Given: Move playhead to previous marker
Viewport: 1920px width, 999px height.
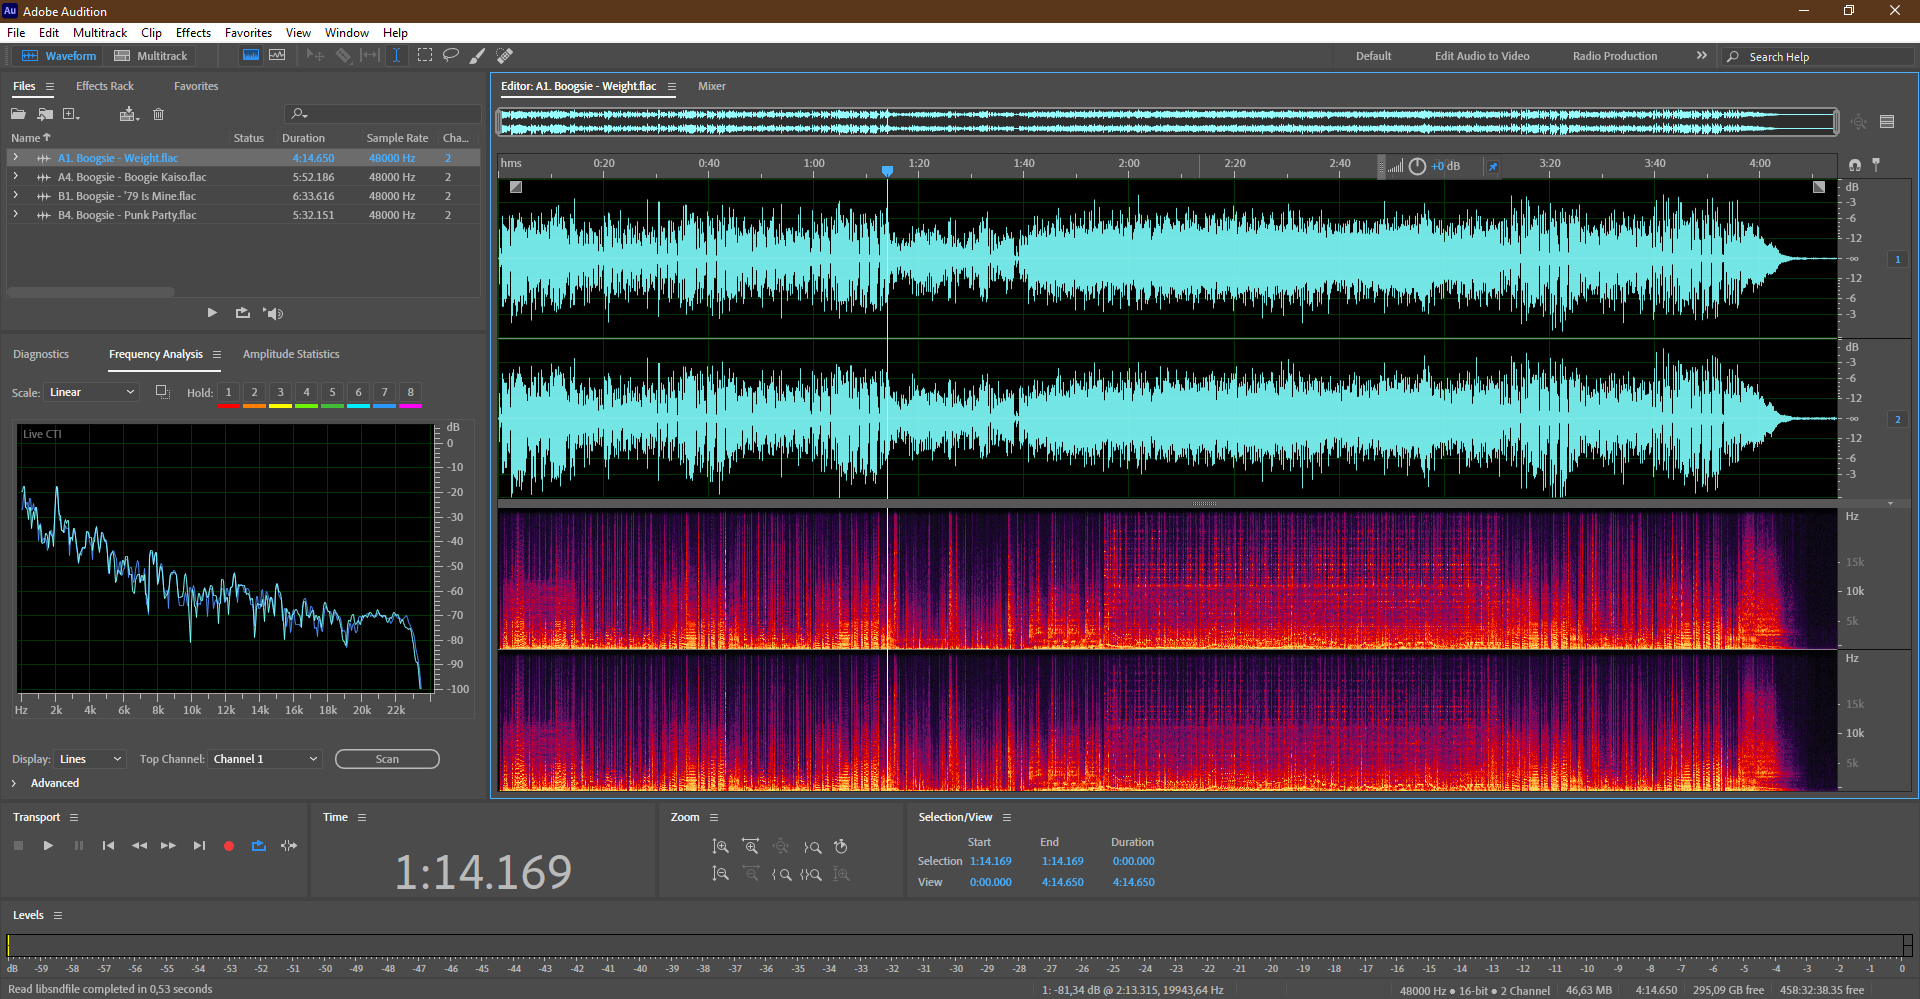Looking at the screenshot, I should (x=108, y=846).
